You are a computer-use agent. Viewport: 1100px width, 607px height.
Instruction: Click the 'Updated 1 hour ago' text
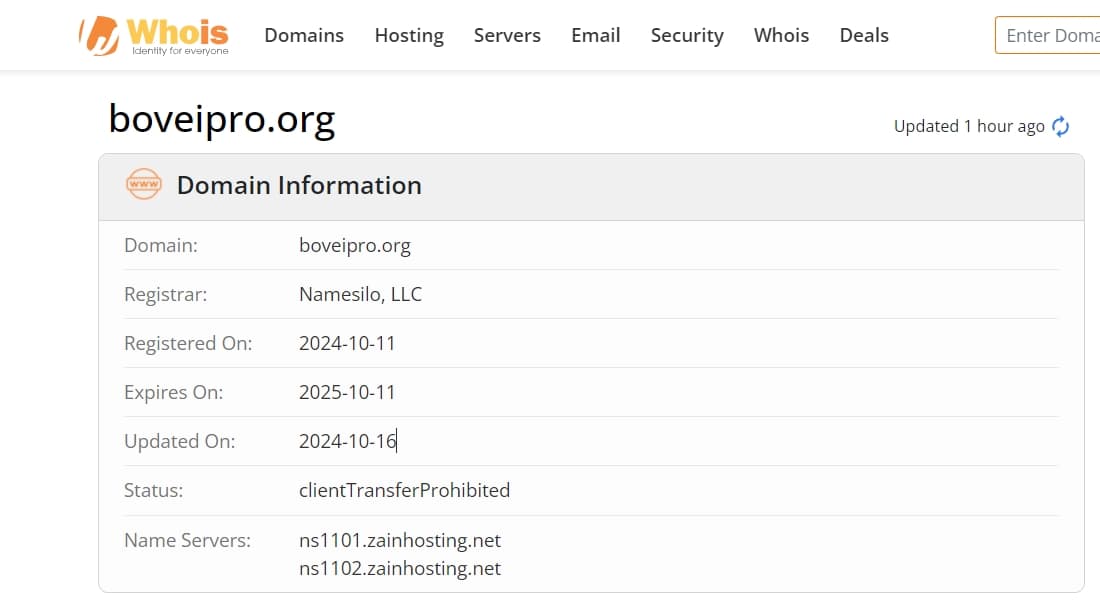pos(969,126)
